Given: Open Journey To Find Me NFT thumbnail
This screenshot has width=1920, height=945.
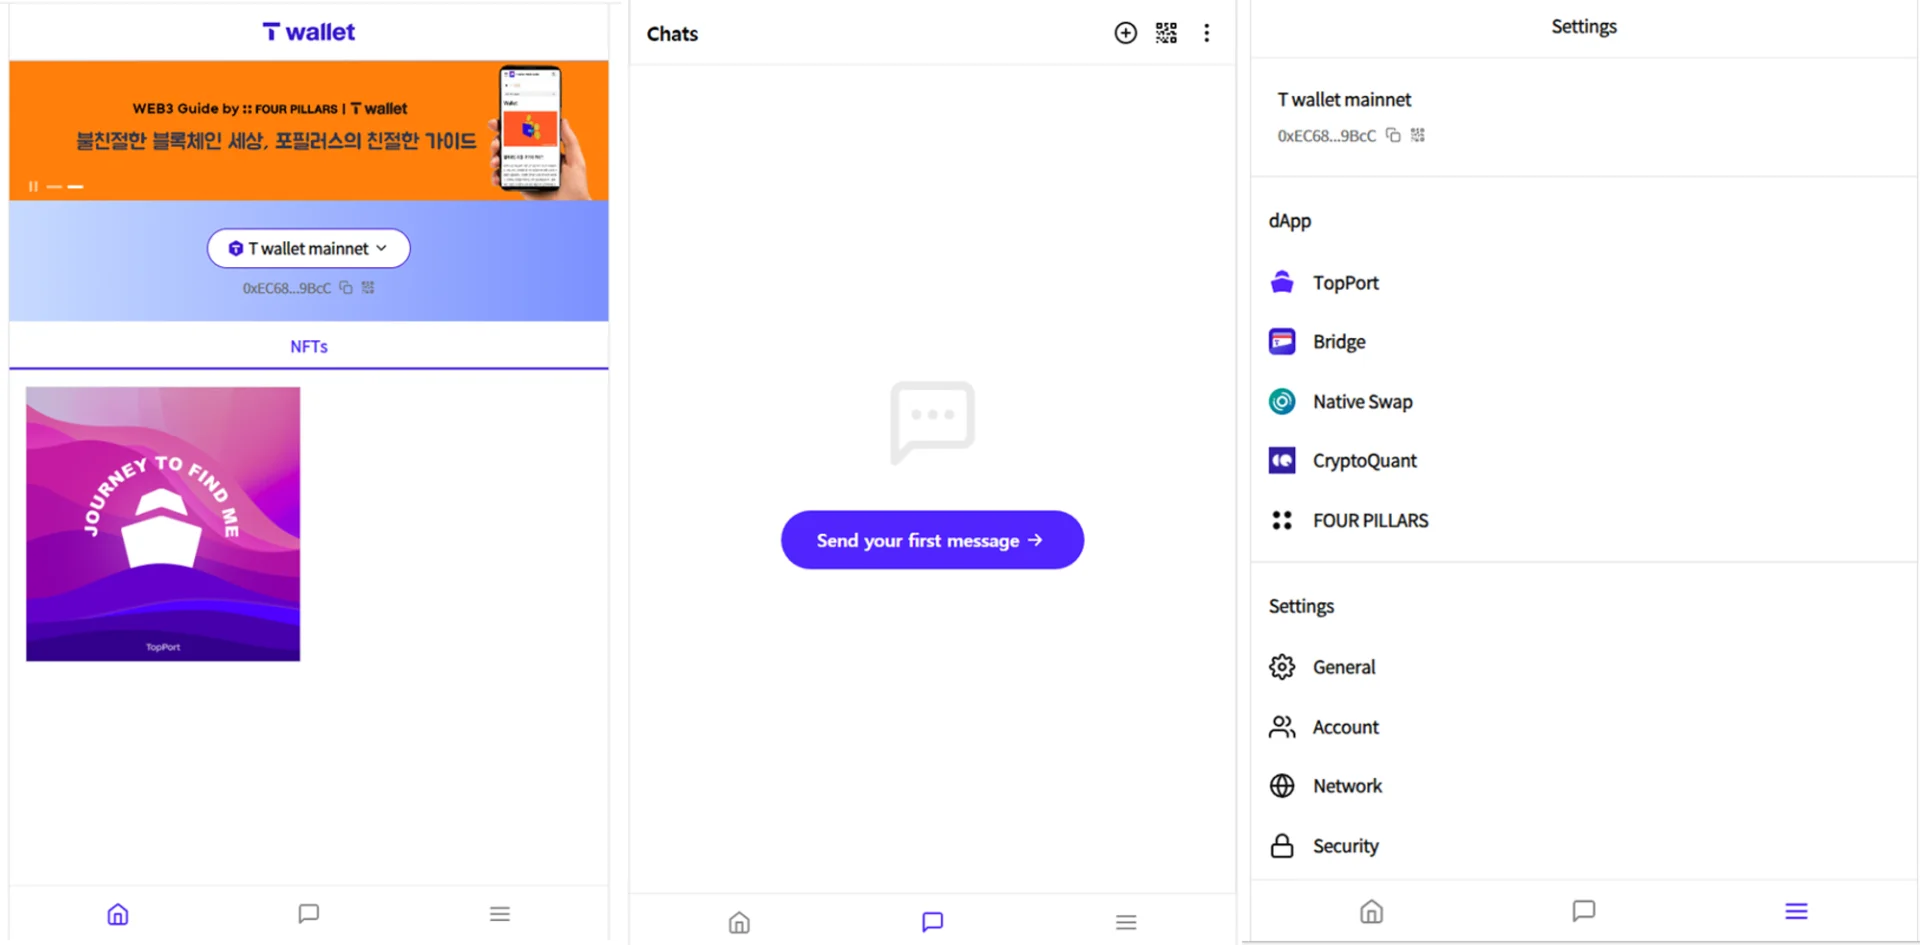Looking at the screenshot, I should point(163,524).
